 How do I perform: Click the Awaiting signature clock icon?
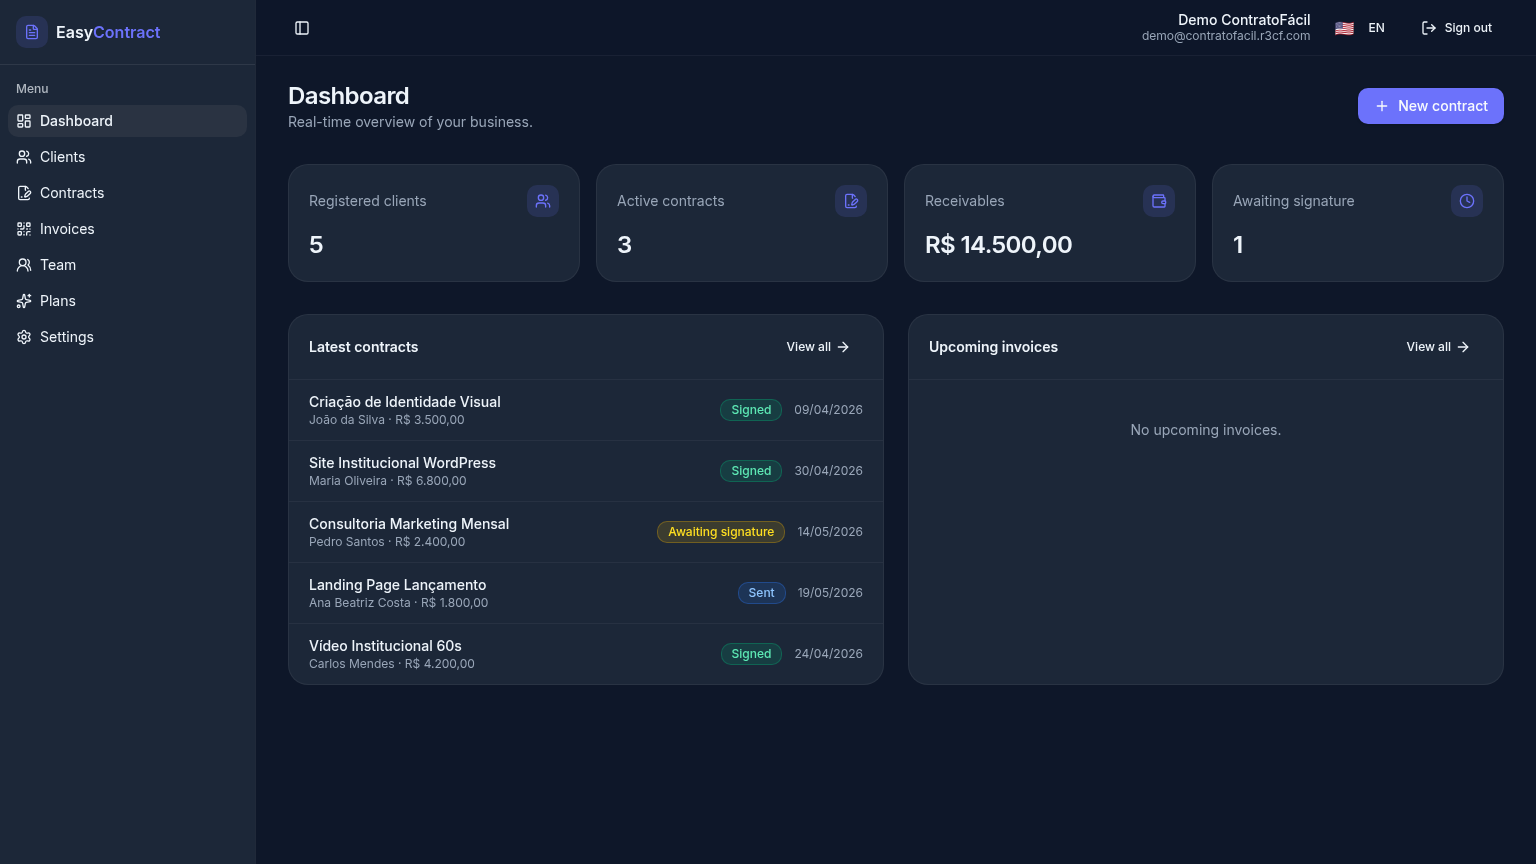click(1467, 201)
